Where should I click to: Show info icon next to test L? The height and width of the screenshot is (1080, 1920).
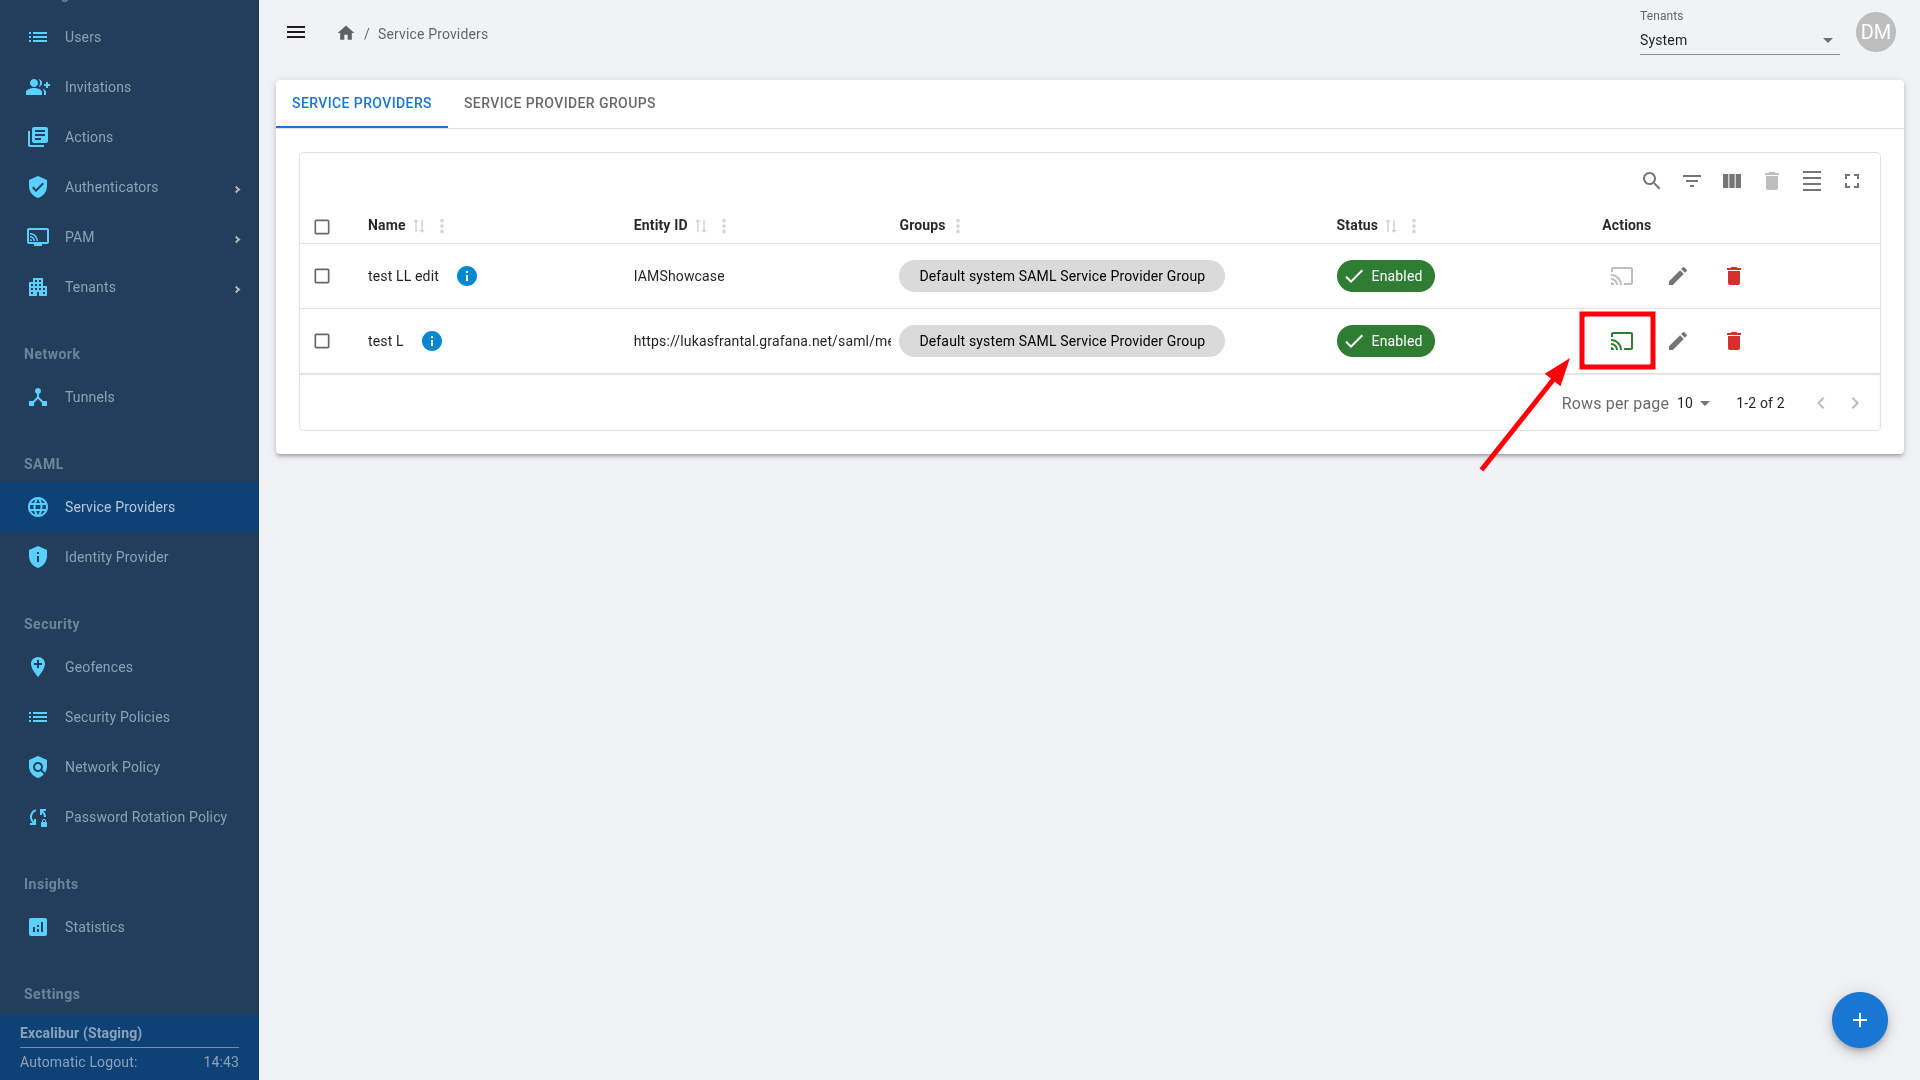pyautogui.click(x=432, y=341)
